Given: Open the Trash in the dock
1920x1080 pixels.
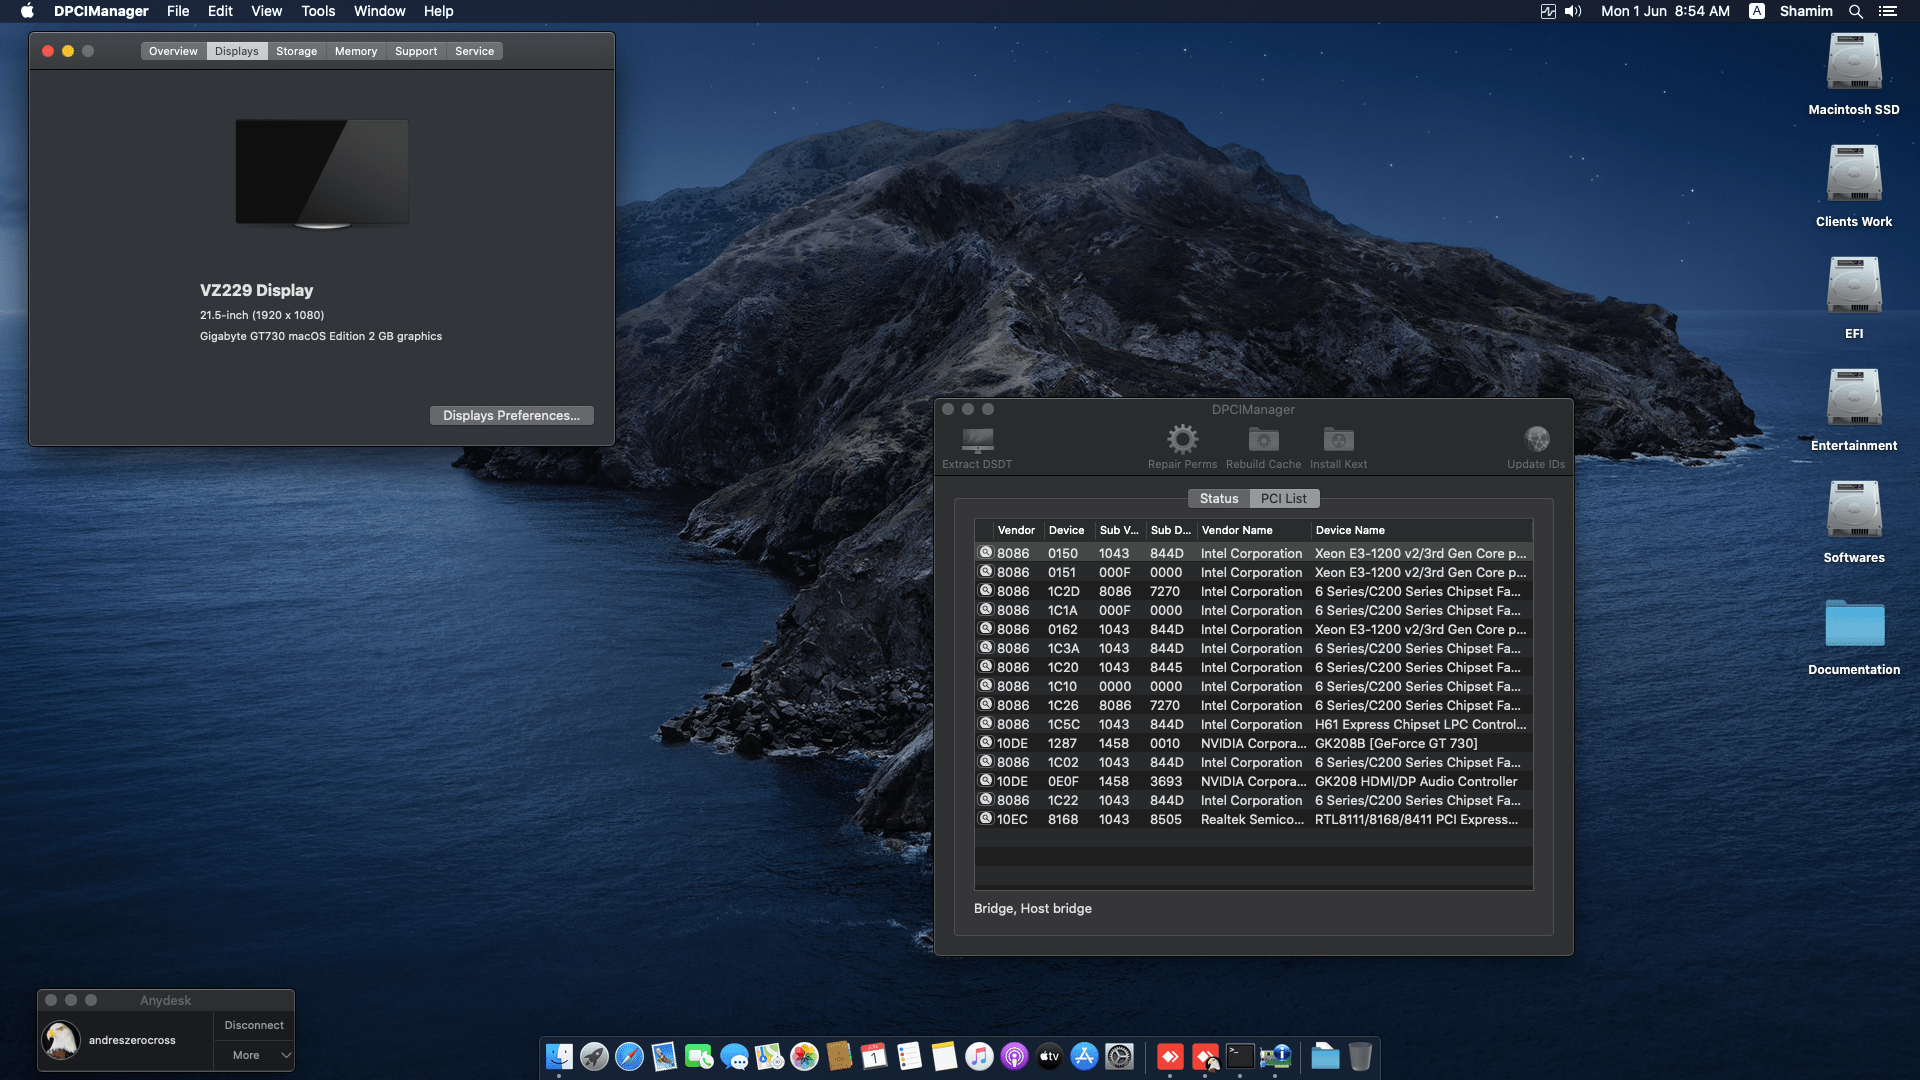Looking at the screenshot, I should [x=1360, y=1056].
